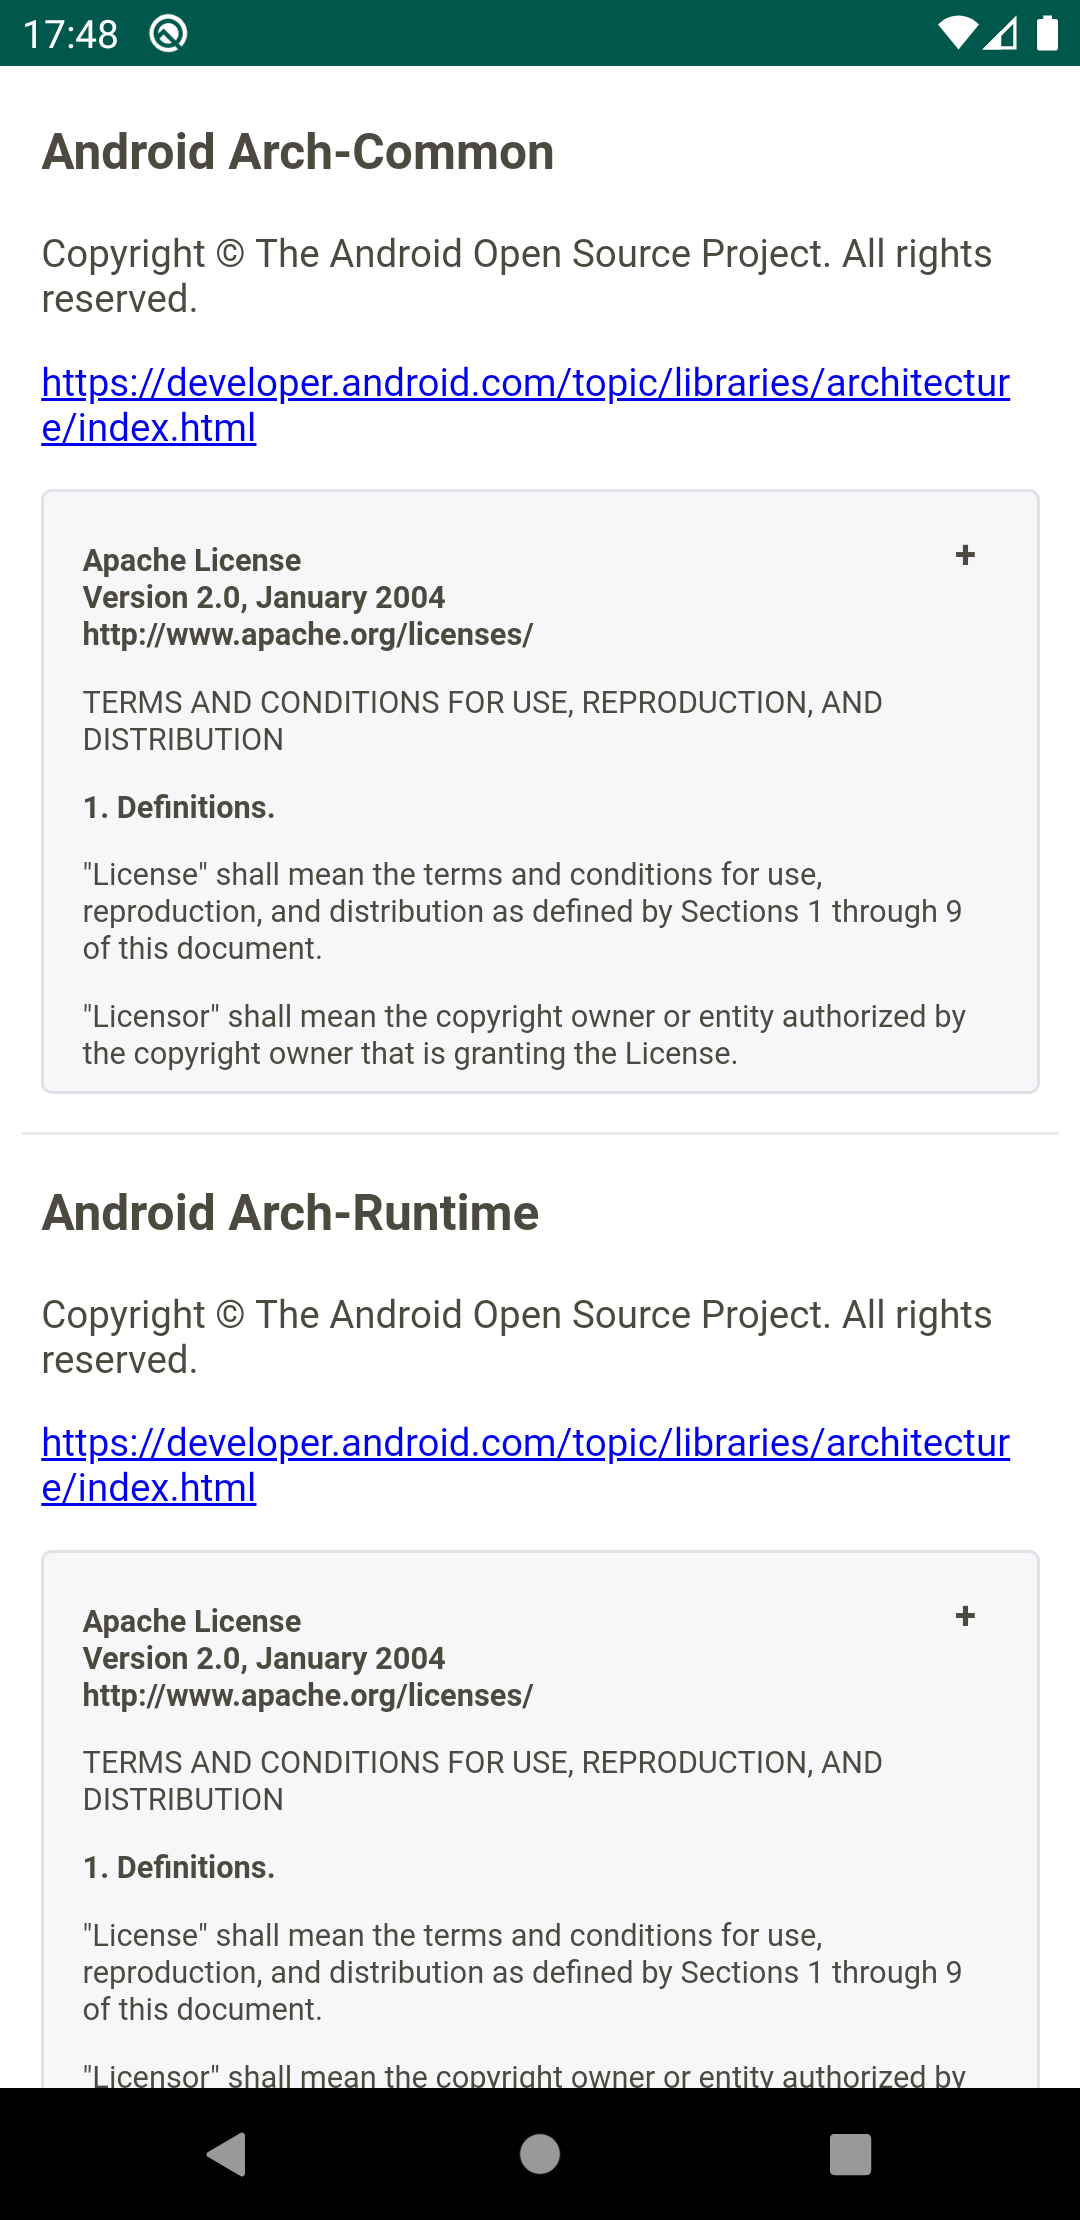Tap the 17:48 clock in status bar
This screenshot has height=2220, width=1080.
click(x=70, y=34)
